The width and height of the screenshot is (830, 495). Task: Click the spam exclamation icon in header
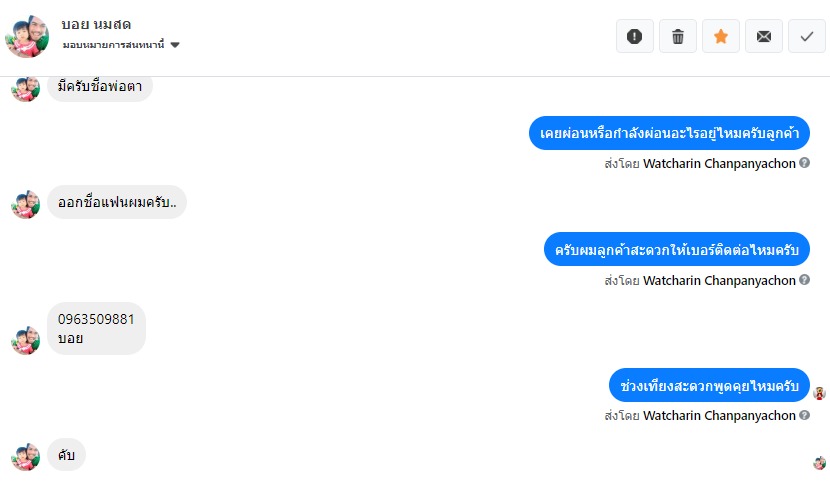[634, 36]
